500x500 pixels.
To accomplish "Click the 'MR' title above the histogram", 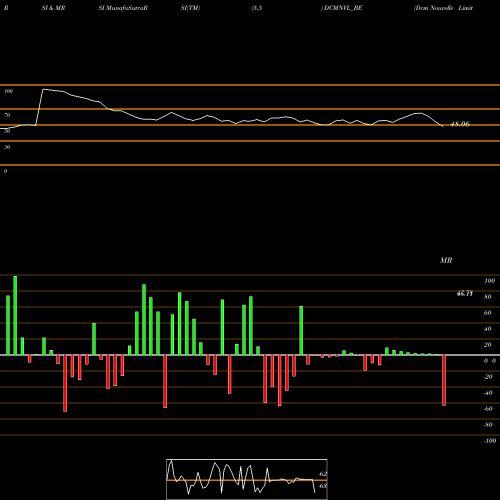I will (x=446, y=260).
